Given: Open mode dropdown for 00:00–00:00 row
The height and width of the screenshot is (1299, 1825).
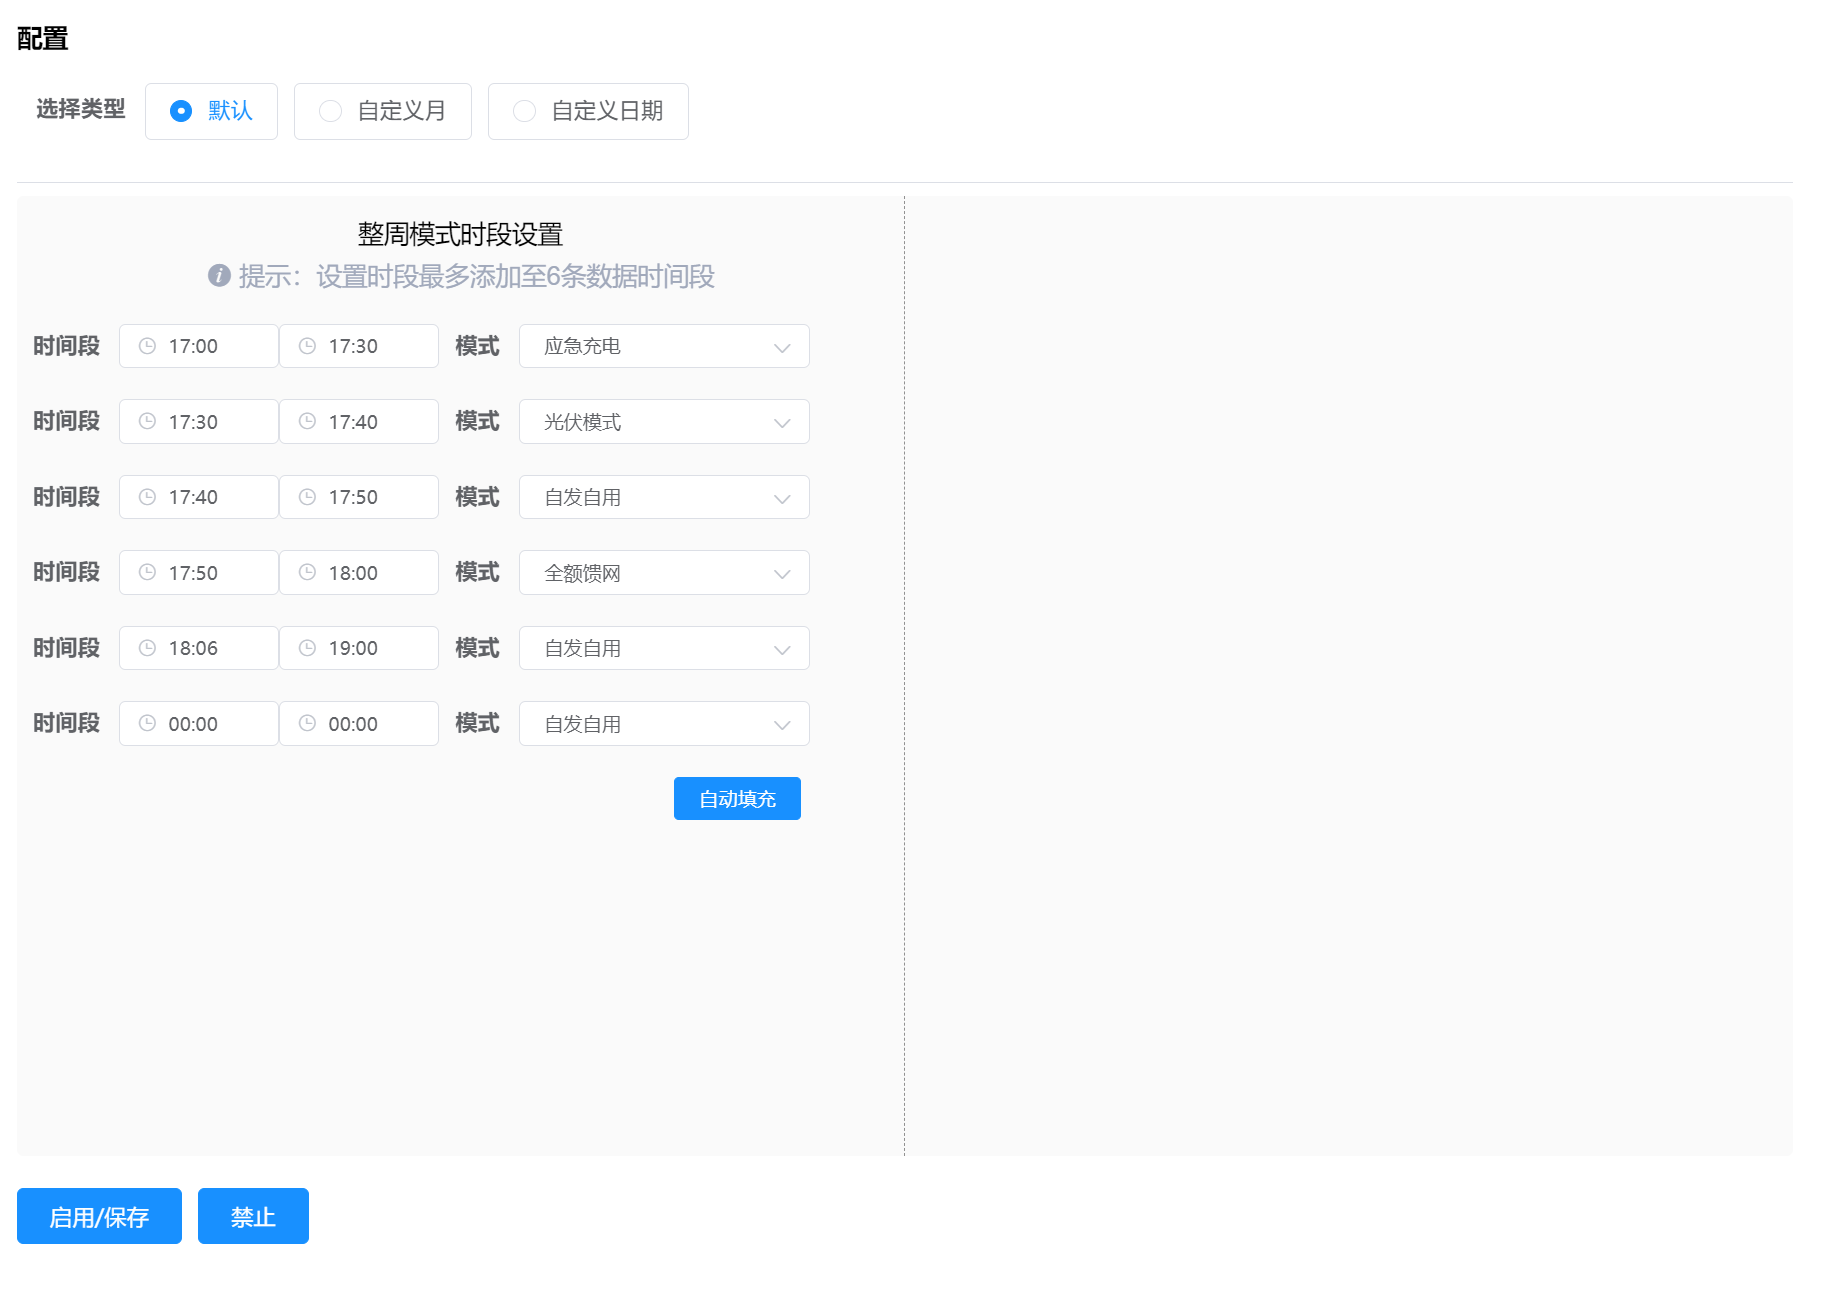Looking at the screenshot, I should pos(664,723).
